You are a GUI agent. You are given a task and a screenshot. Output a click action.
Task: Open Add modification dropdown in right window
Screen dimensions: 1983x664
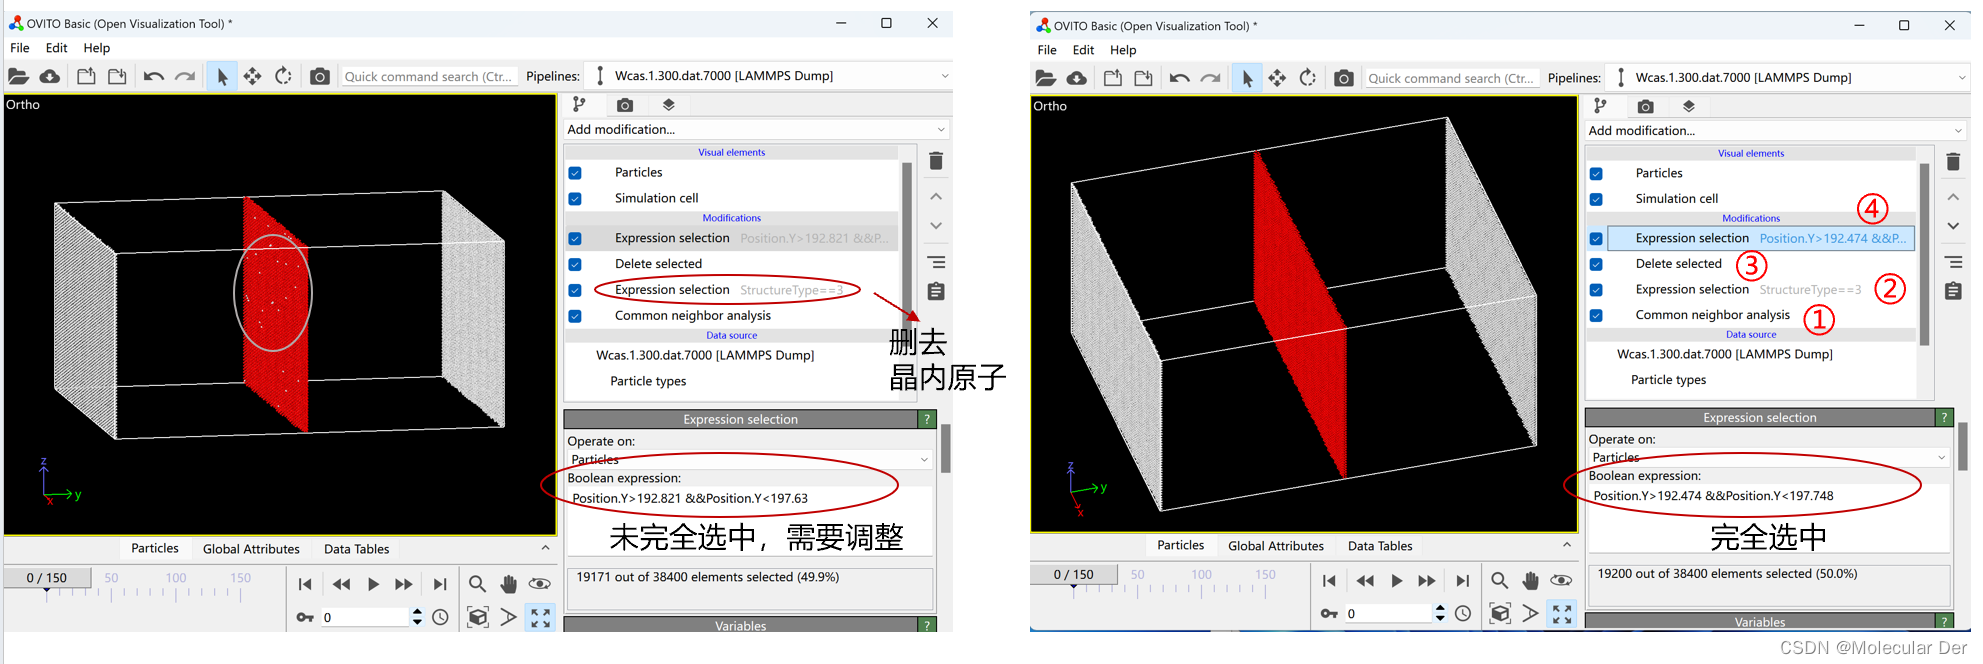pos(1776,130)
